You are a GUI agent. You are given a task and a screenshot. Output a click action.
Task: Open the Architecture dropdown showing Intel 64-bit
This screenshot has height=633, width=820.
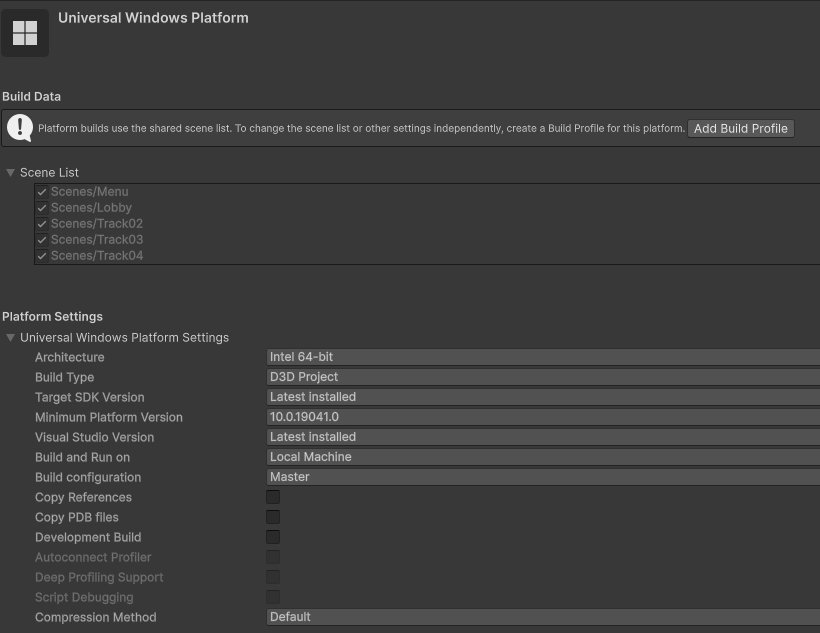click(x=543, y=357)
